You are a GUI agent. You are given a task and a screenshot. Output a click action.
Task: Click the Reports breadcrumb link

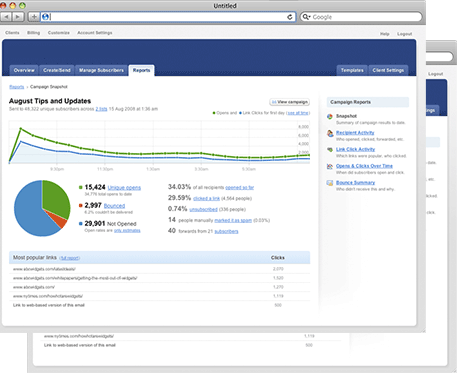[x=17, y=87]
